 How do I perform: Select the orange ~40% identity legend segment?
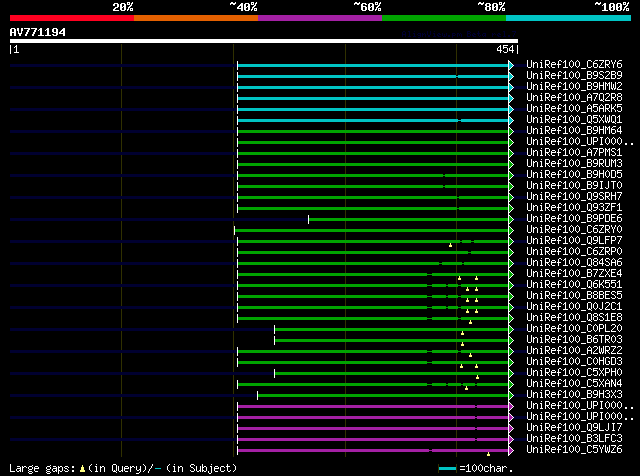196,18
